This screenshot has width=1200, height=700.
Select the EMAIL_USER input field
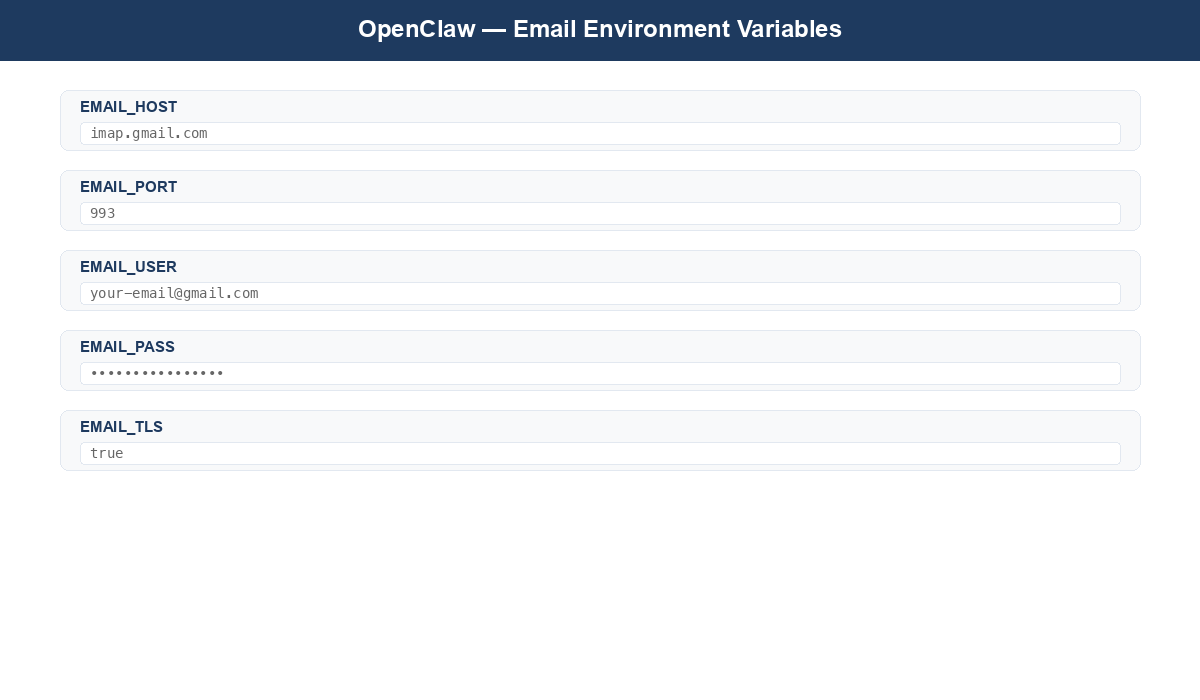point(600,293)
